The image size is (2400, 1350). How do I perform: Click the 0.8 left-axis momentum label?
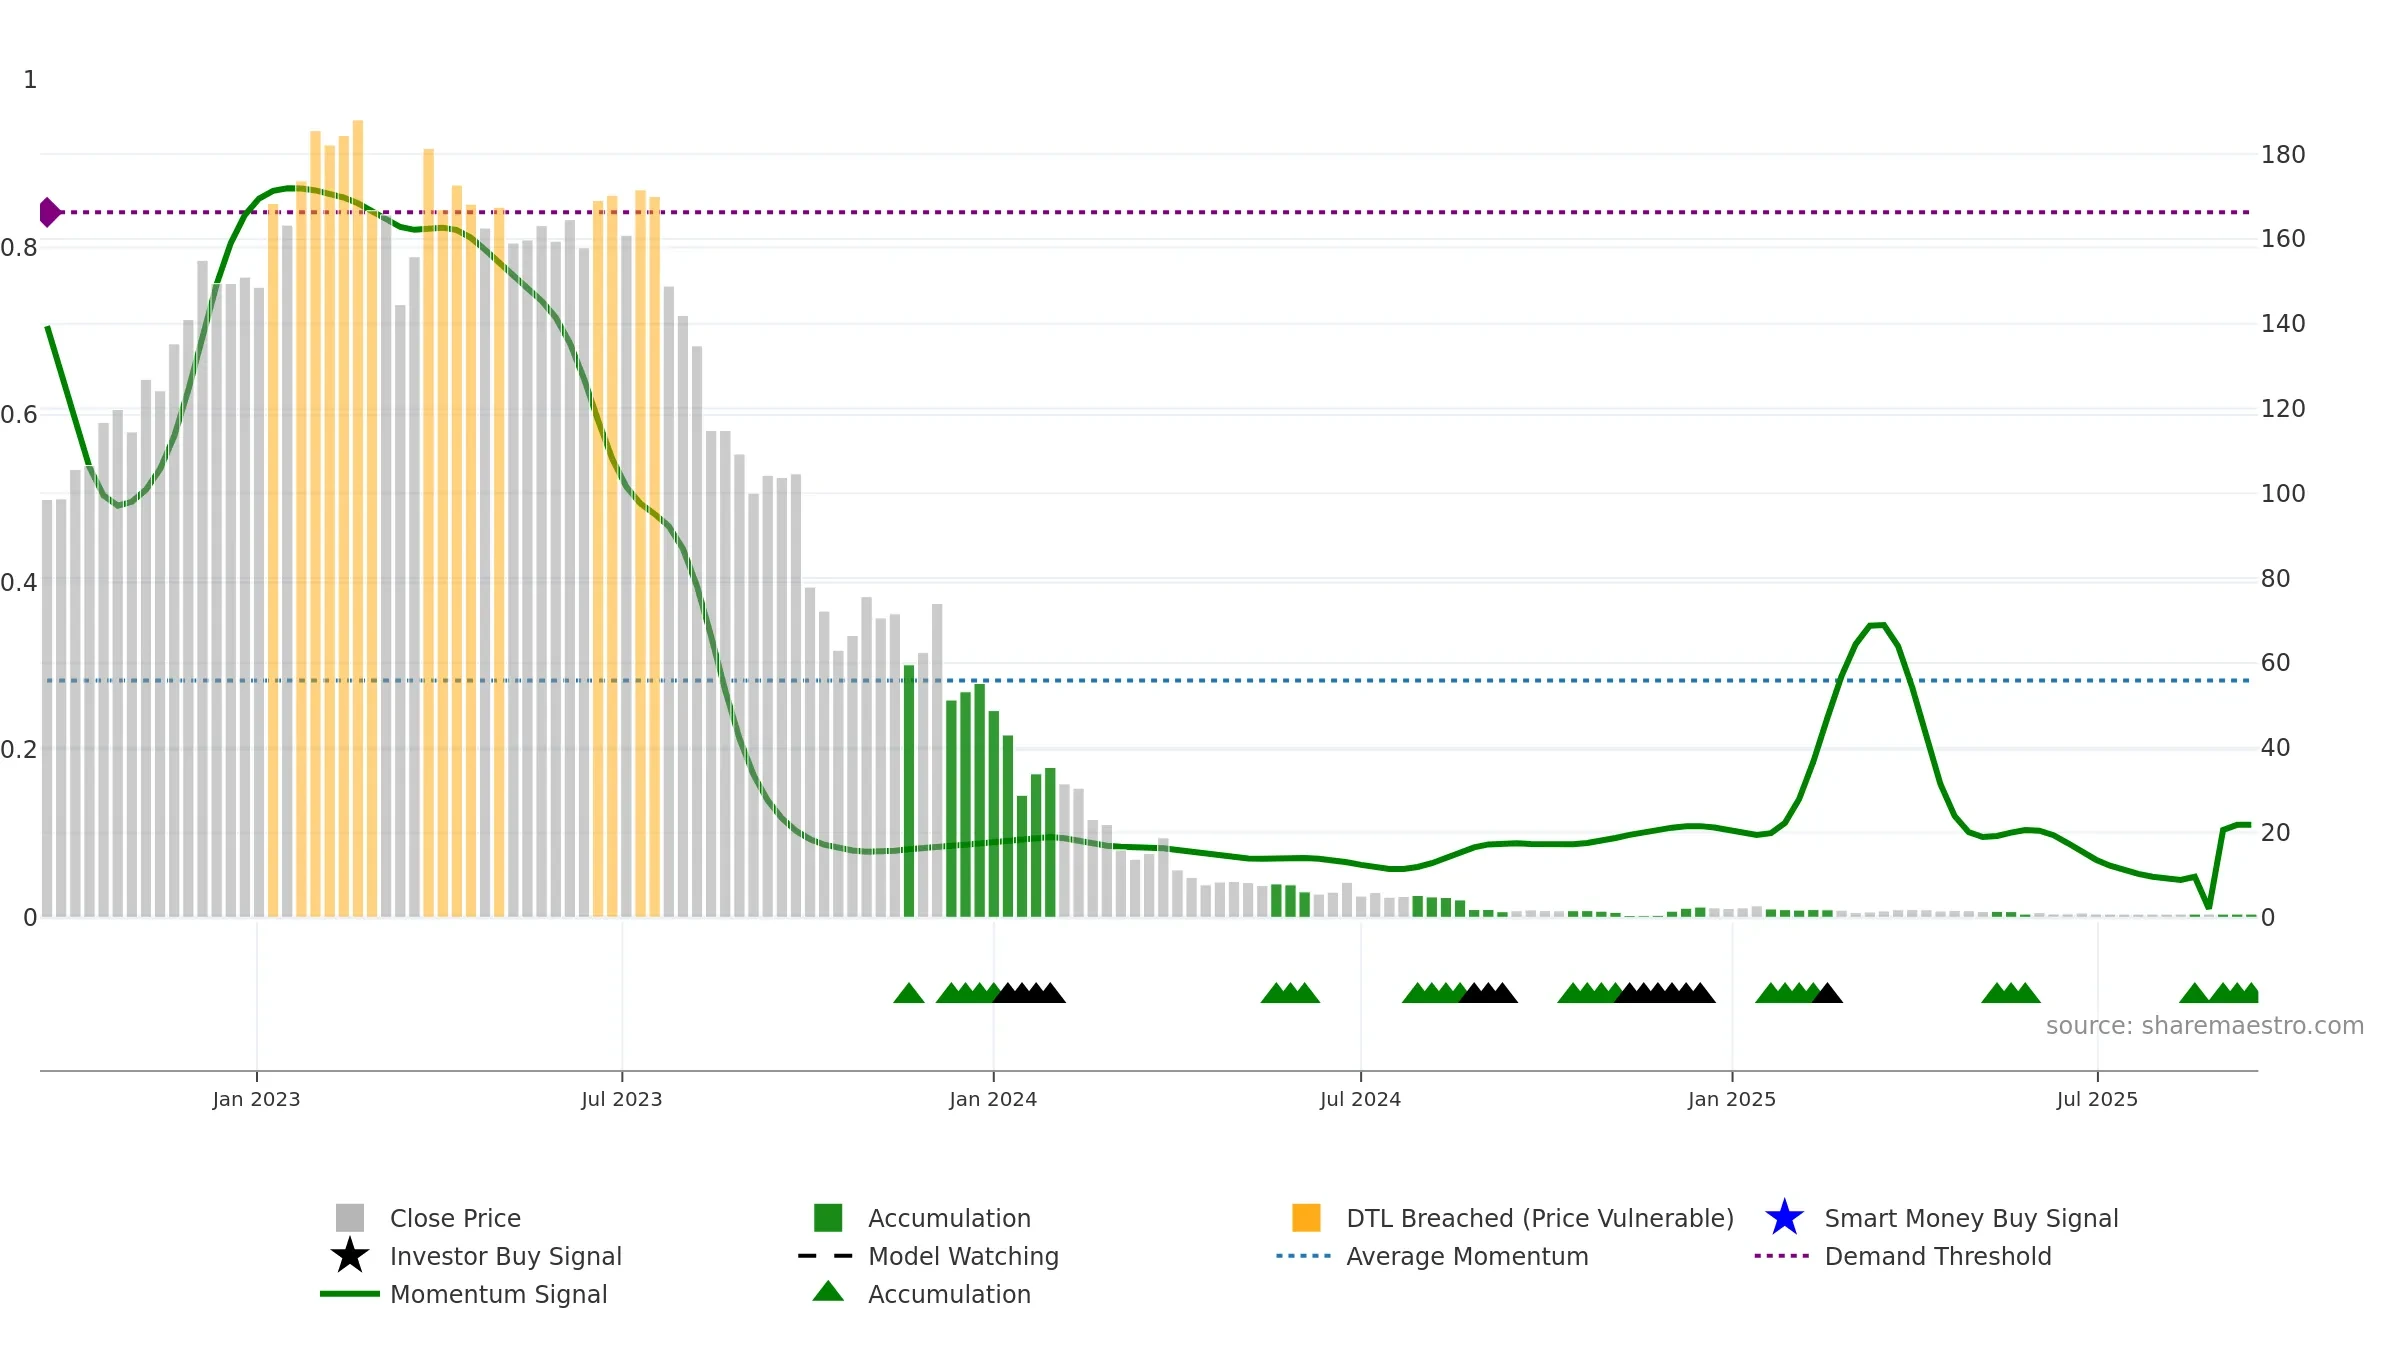pos(19,247)
